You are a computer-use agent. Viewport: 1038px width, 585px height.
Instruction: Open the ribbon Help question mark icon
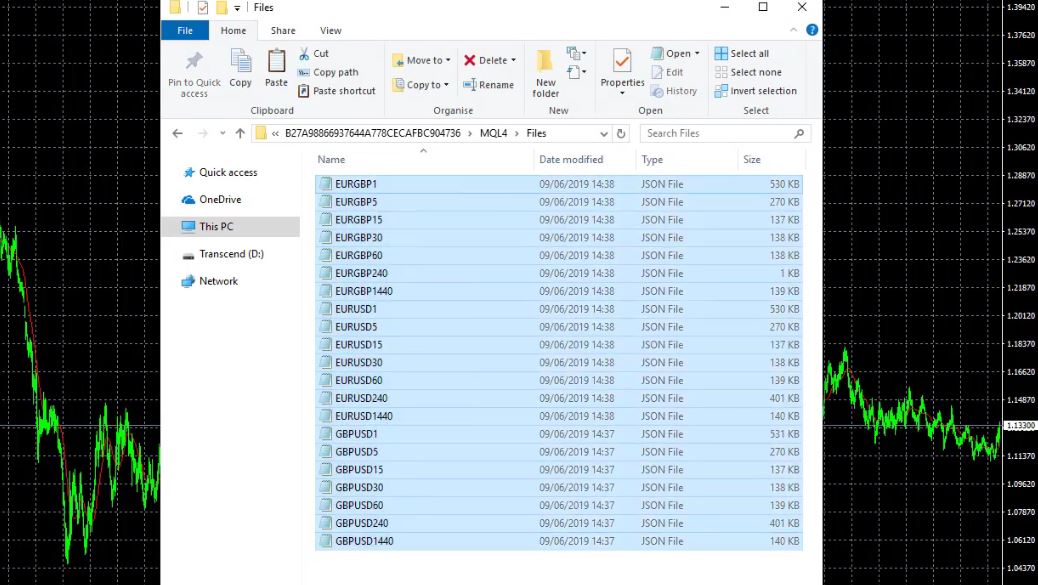point(812,30)
